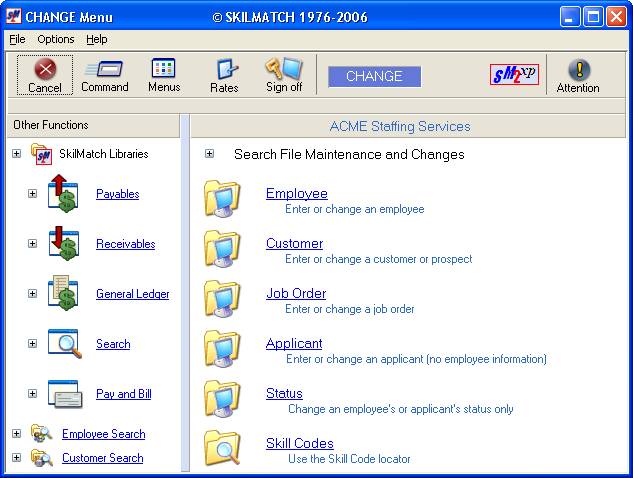
Task: Open the General Ledger link
Action: pos(133,294)
